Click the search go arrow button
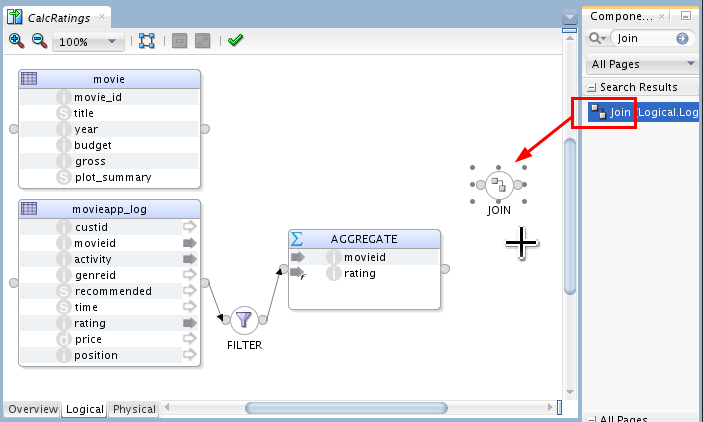Image resolution: width=703 pixels, height=422 pixels. pyautogui.click(x=682, y=39)
